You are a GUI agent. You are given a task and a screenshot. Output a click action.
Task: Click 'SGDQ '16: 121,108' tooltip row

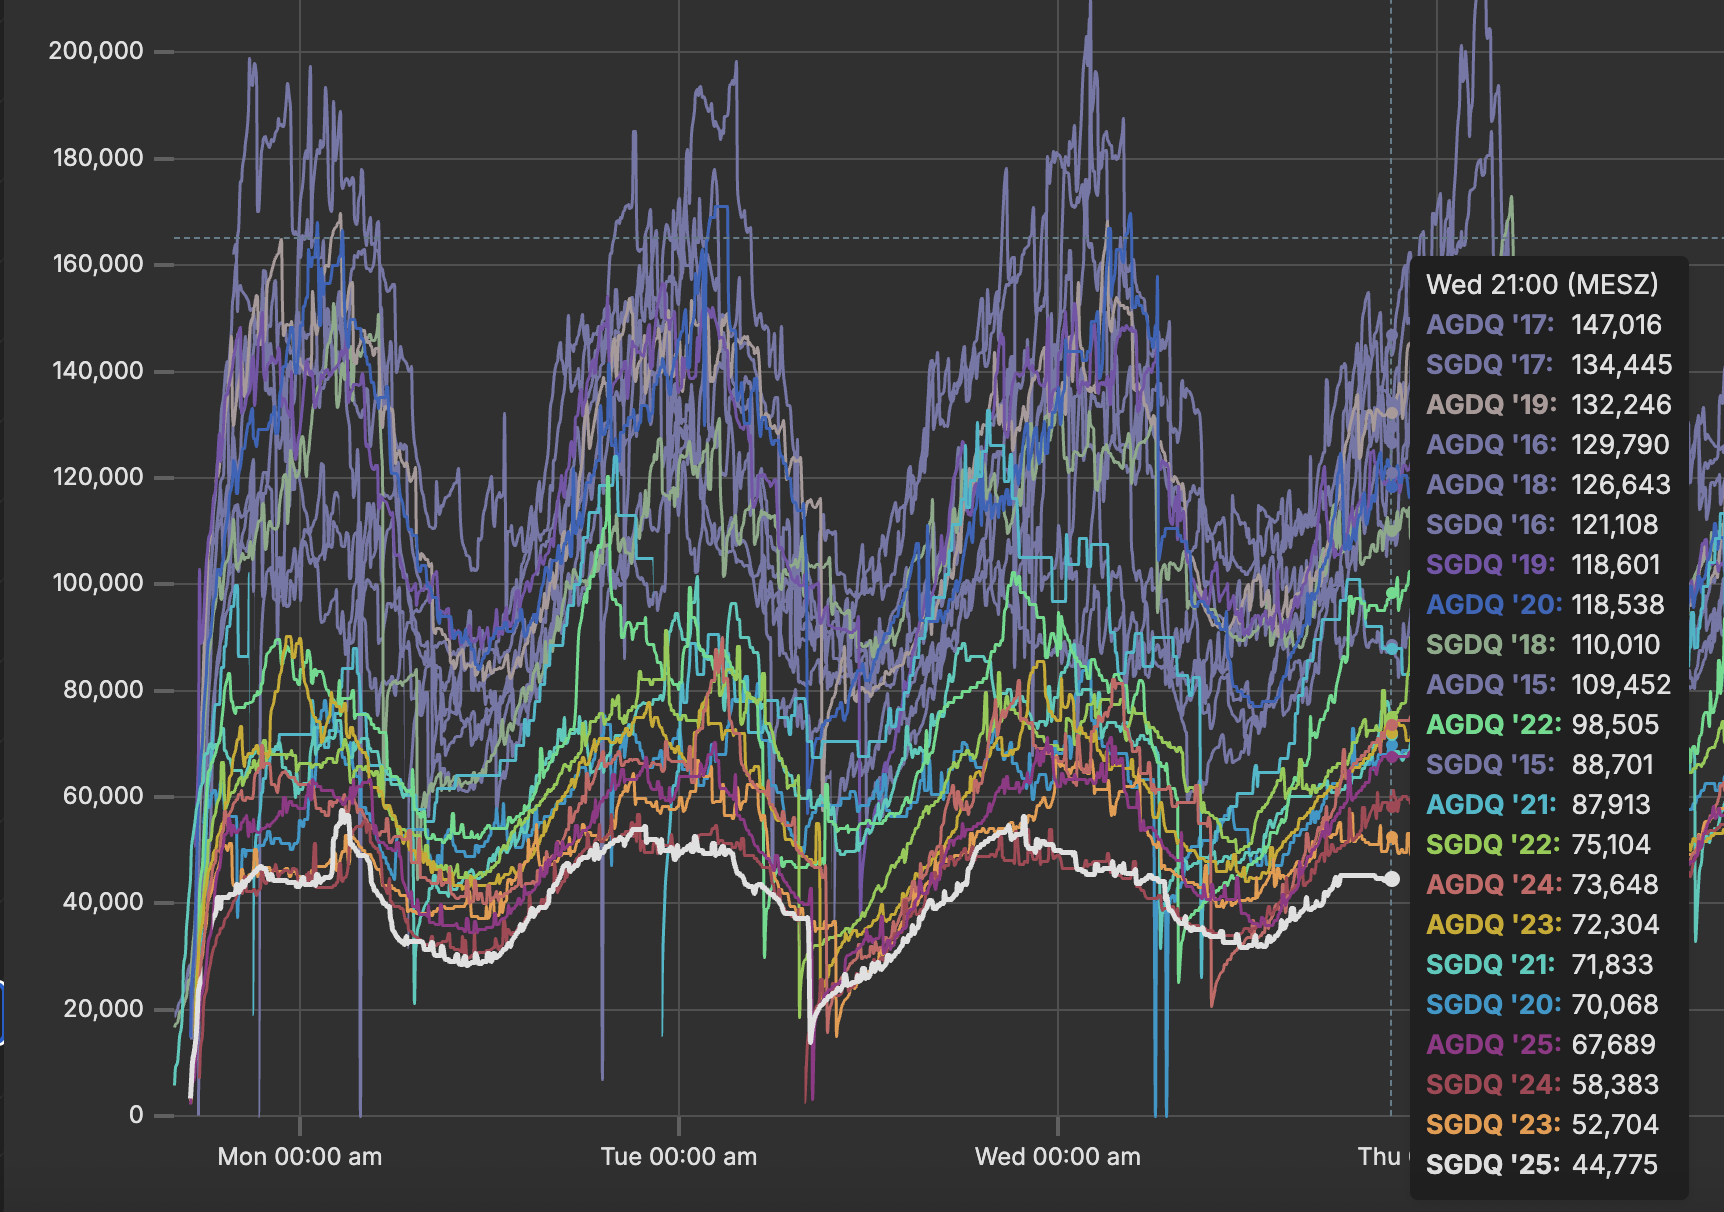pyautogui.click(x=1542, y=525)
